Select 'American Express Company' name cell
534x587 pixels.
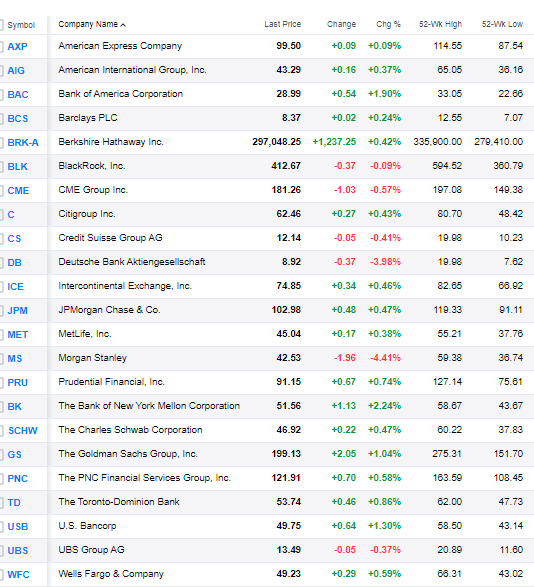[x=120, y=46]
